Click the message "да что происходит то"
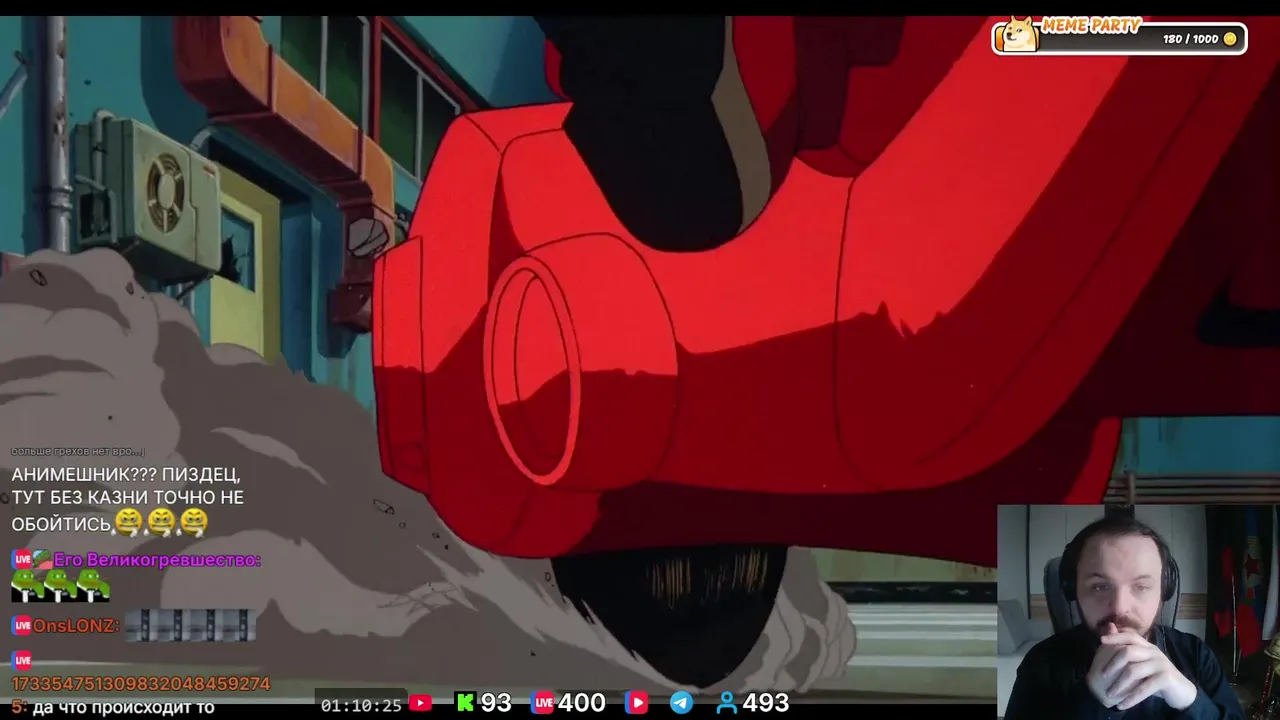The width and height of the screenshot is (1280, 720). 124,707
